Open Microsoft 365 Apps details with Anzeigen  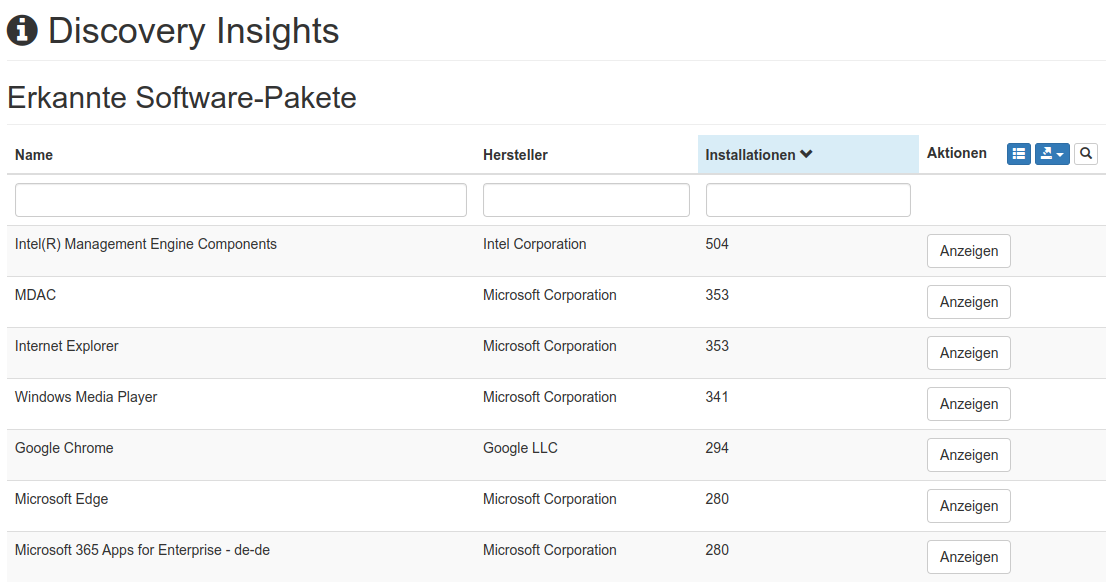968,557
